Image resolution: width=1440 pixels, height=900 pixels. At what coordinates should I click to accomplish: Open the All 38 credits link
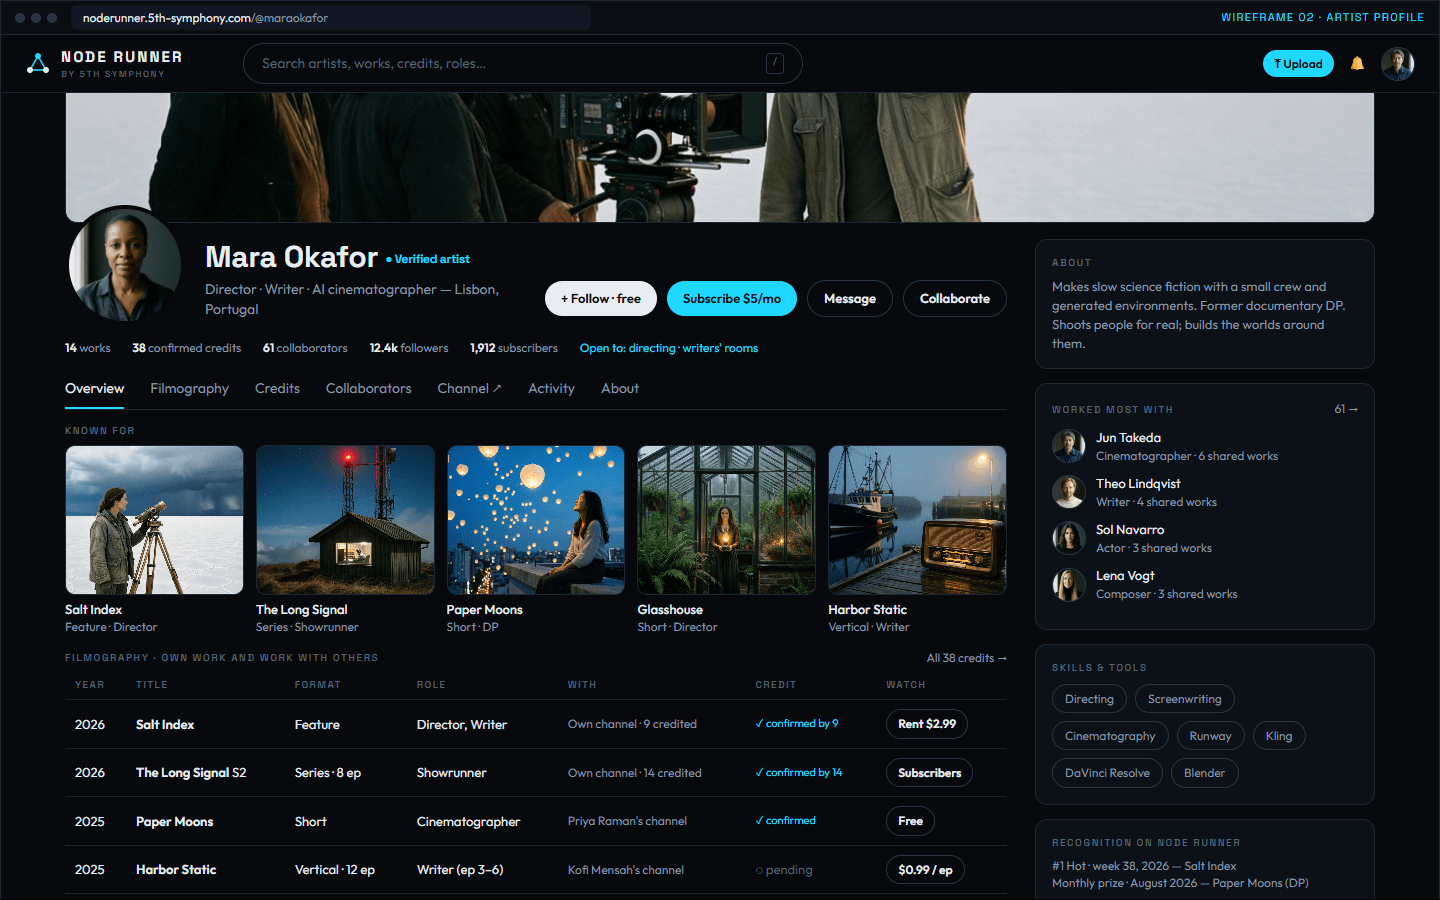pyautogui.click(x=966, y=658)
